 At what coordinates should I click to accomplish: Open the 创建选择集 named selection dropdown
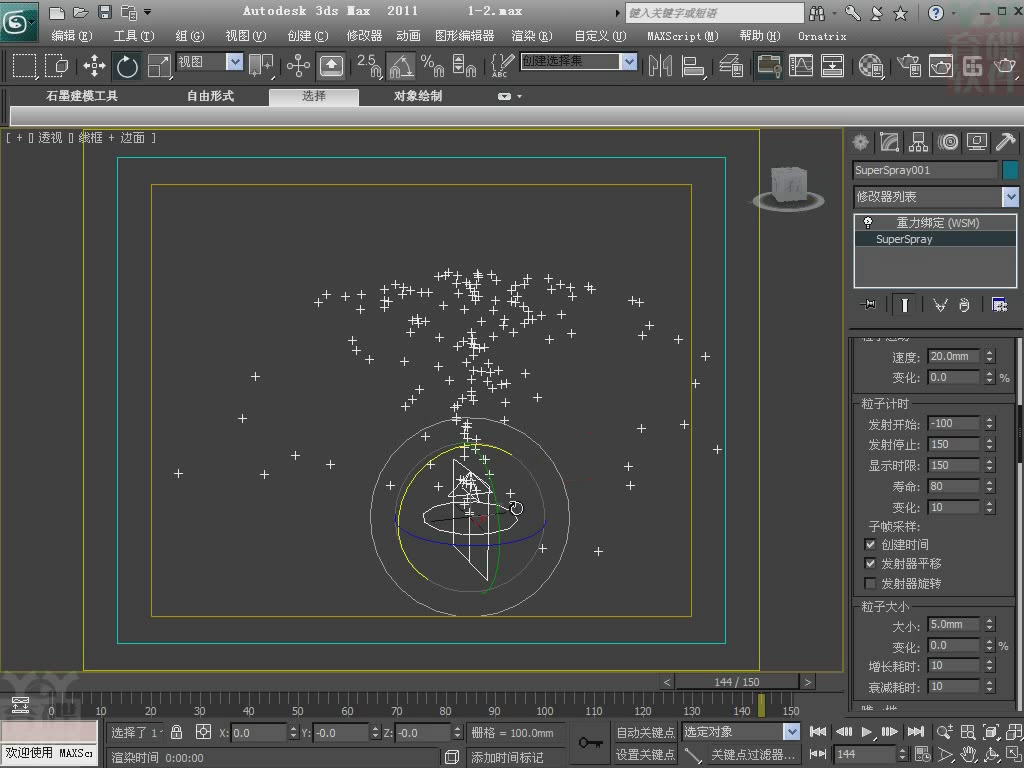(x=628, y=62)
